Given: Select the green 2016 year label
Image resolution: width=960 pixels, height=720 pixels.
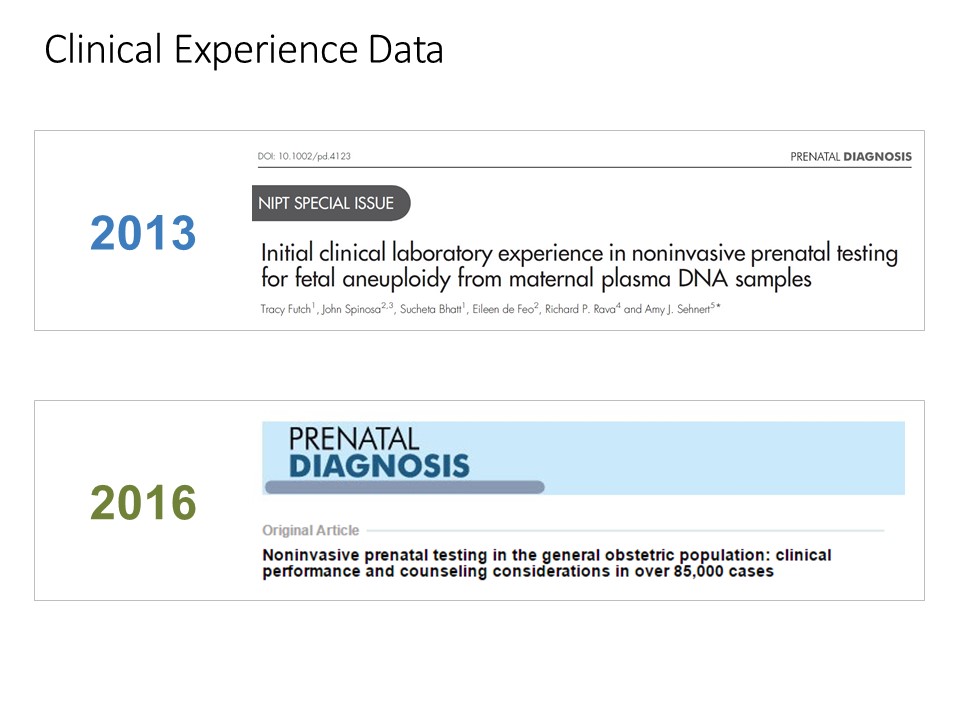Looking at the screenshot, I should pos(143,503).
